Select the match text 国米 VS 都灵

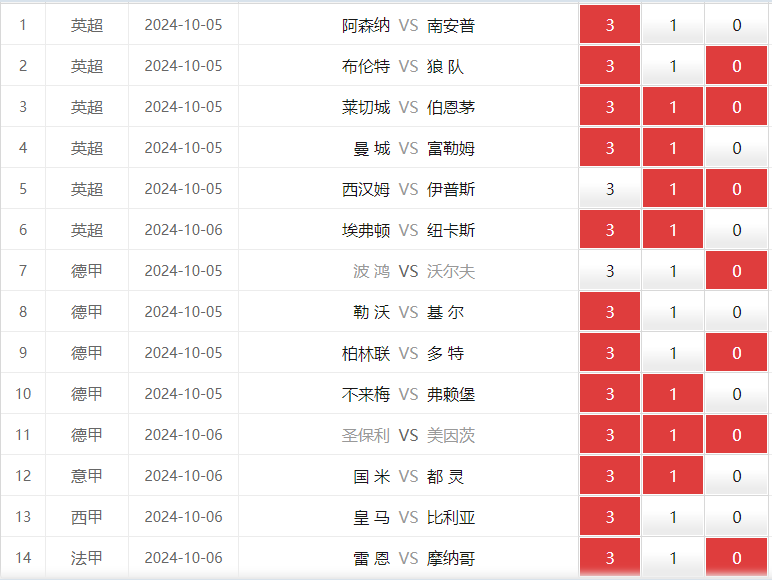[x=409, y=476]
